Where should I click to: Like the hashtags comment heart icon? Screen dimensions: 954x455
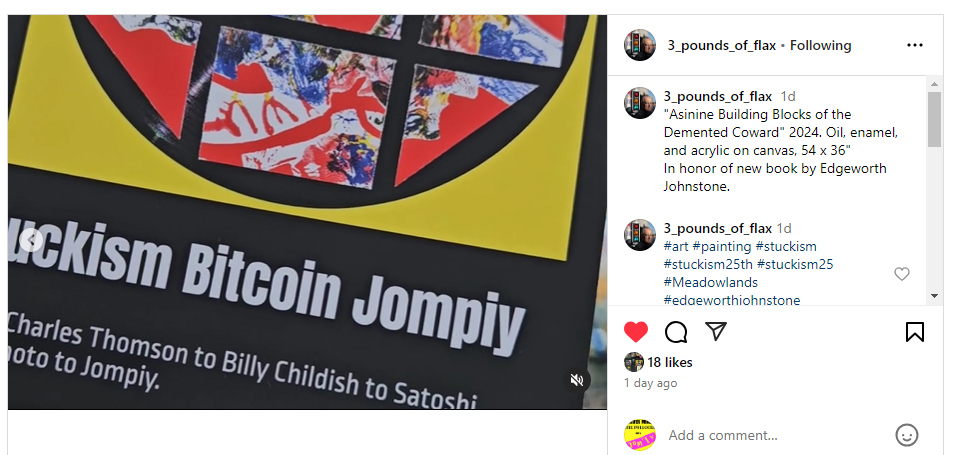(x=902, y=274)
